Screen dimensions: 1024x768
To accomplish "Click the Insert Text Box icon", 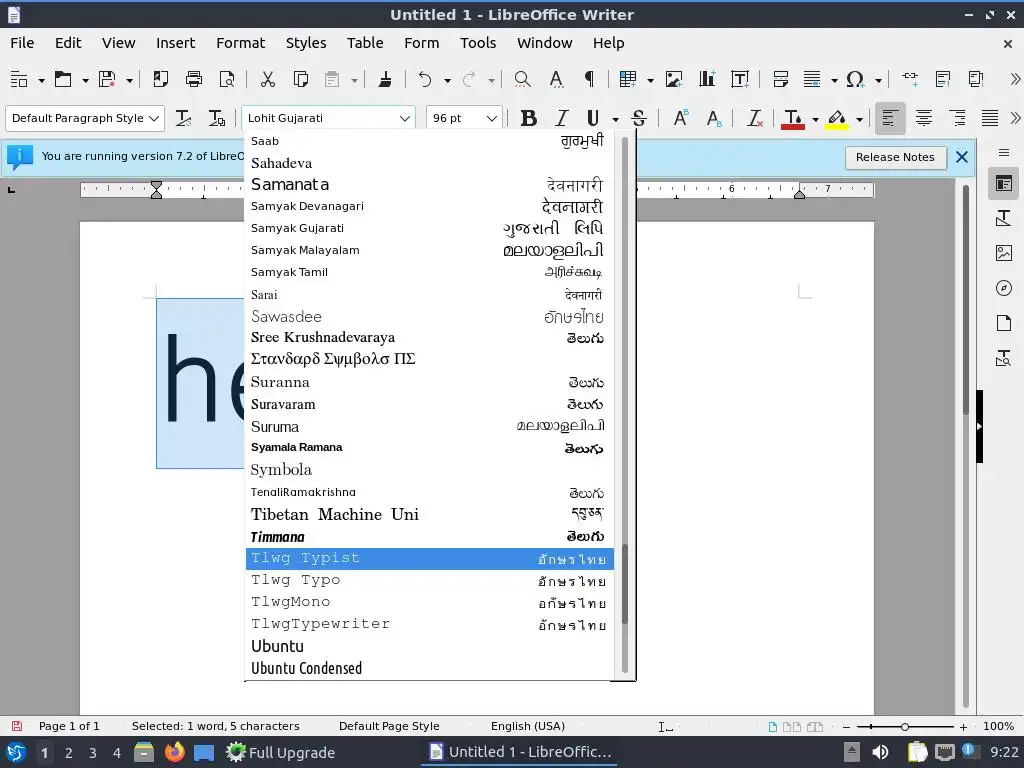I will point(740,79).
